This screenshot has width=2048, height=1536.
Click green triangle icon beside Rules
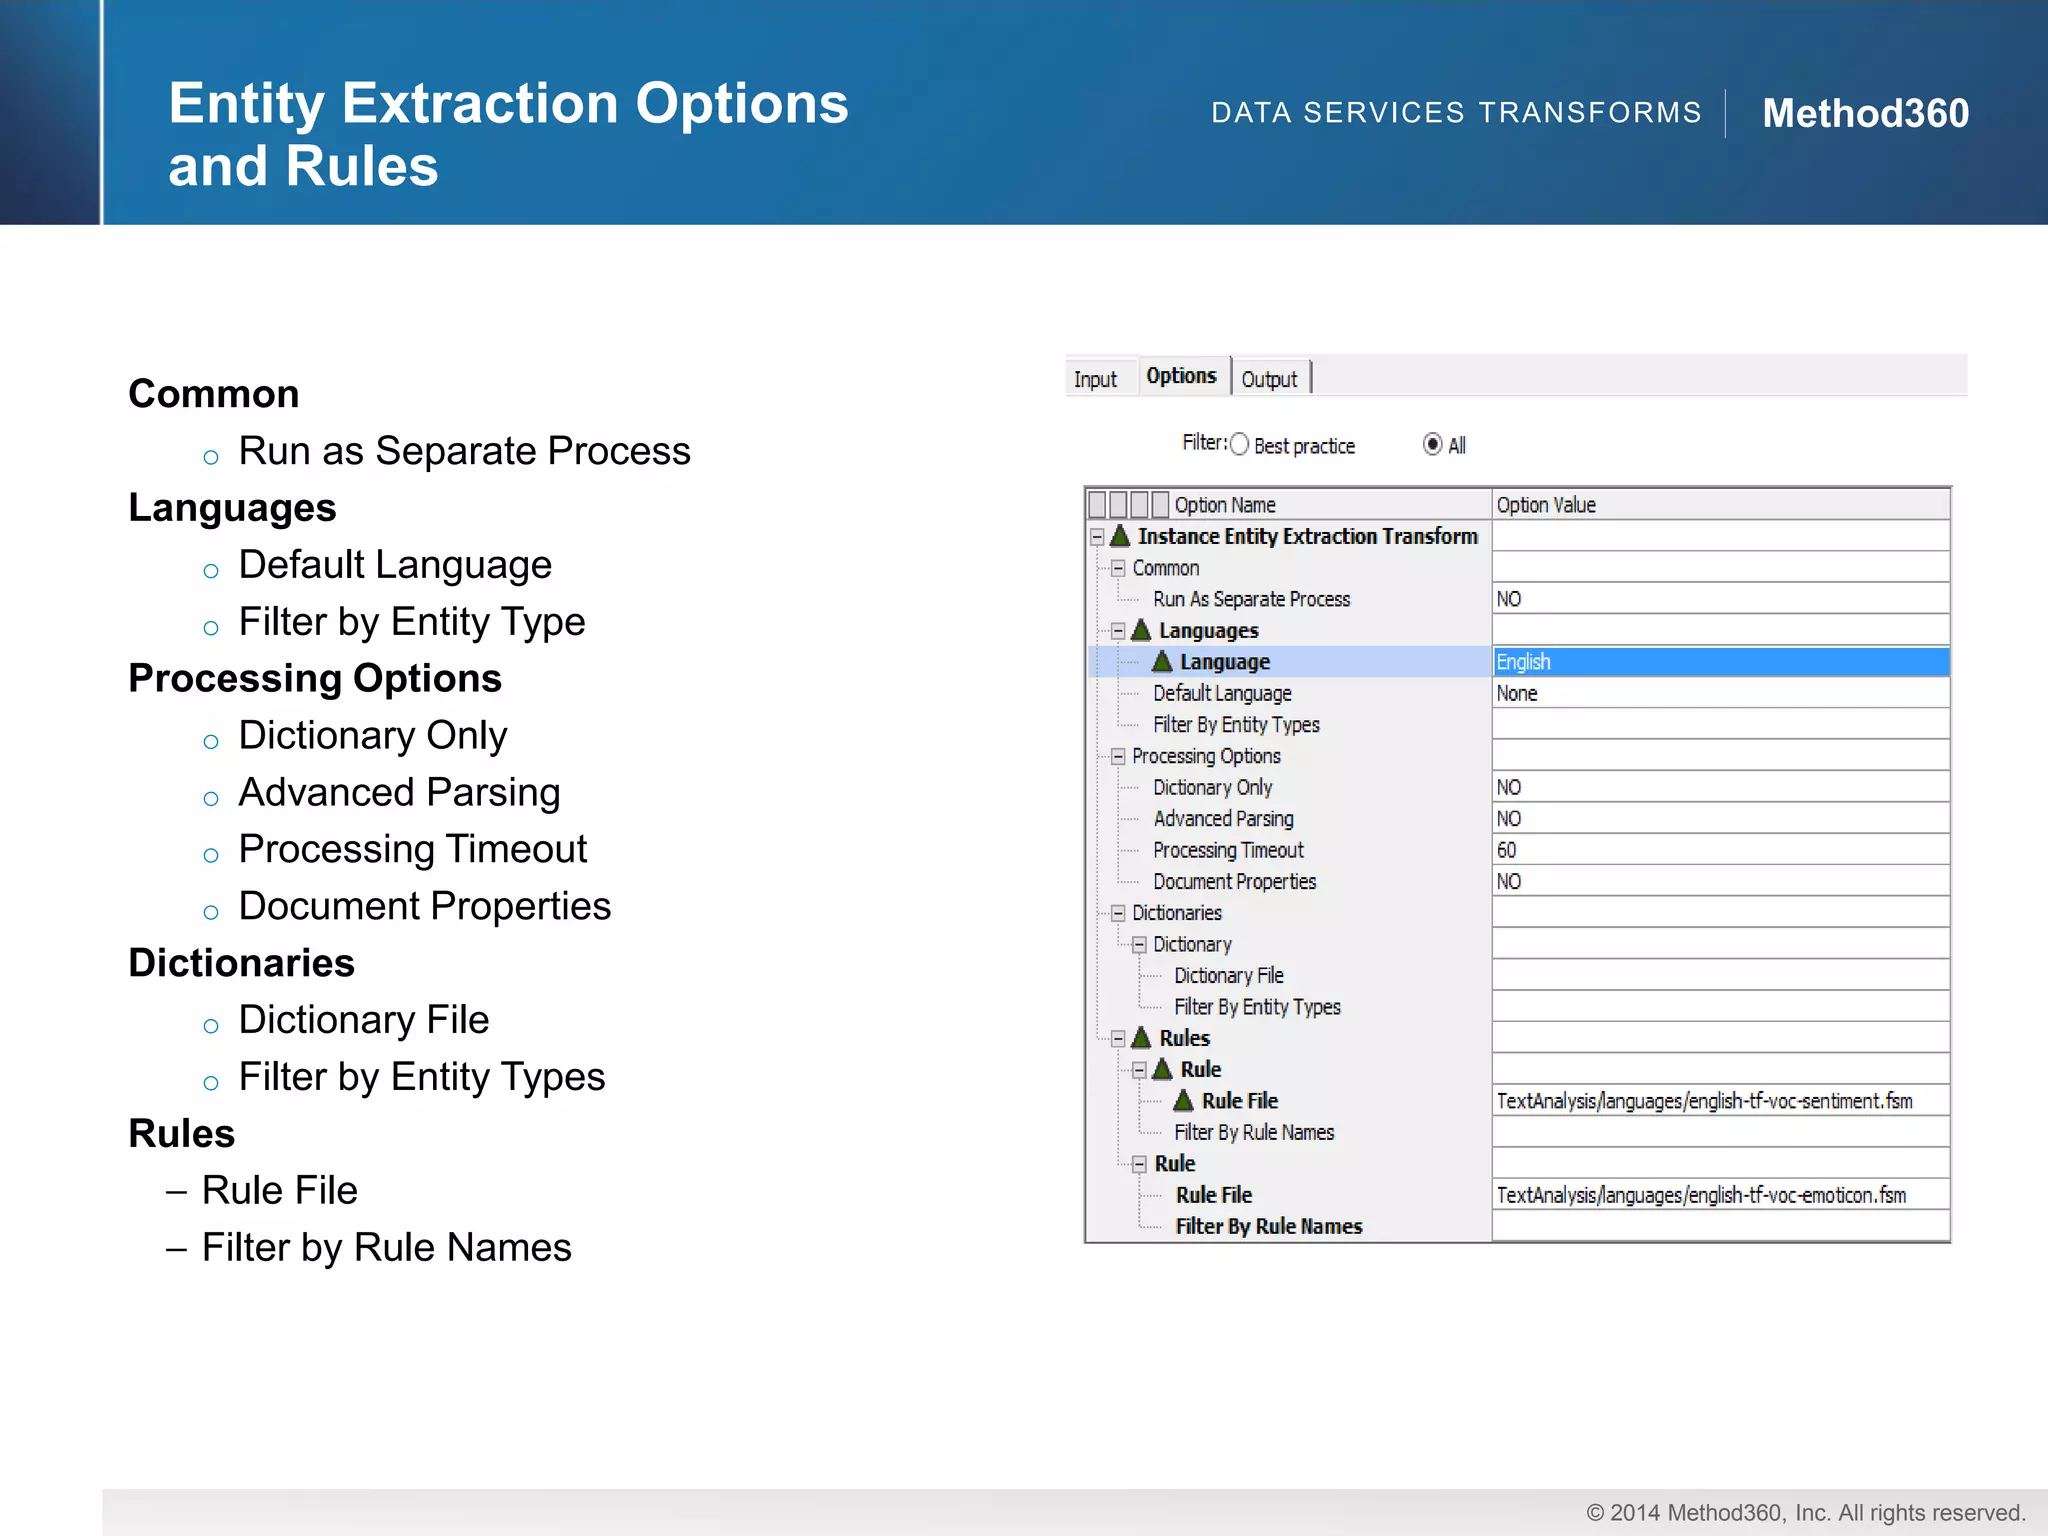1141,1038
